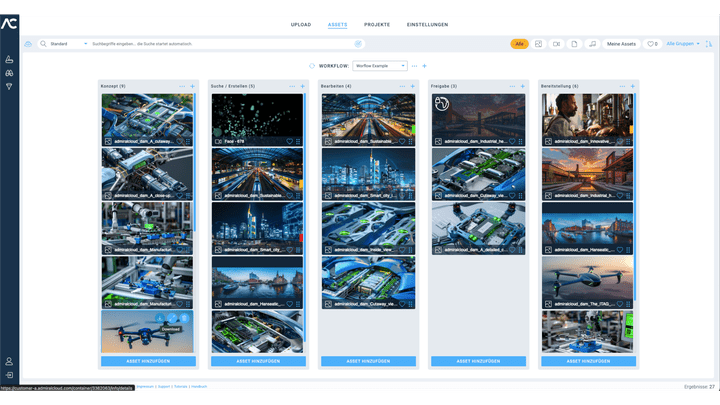Delete the drone asset with trash icon
720x405 pixels.
click(184, 318)
